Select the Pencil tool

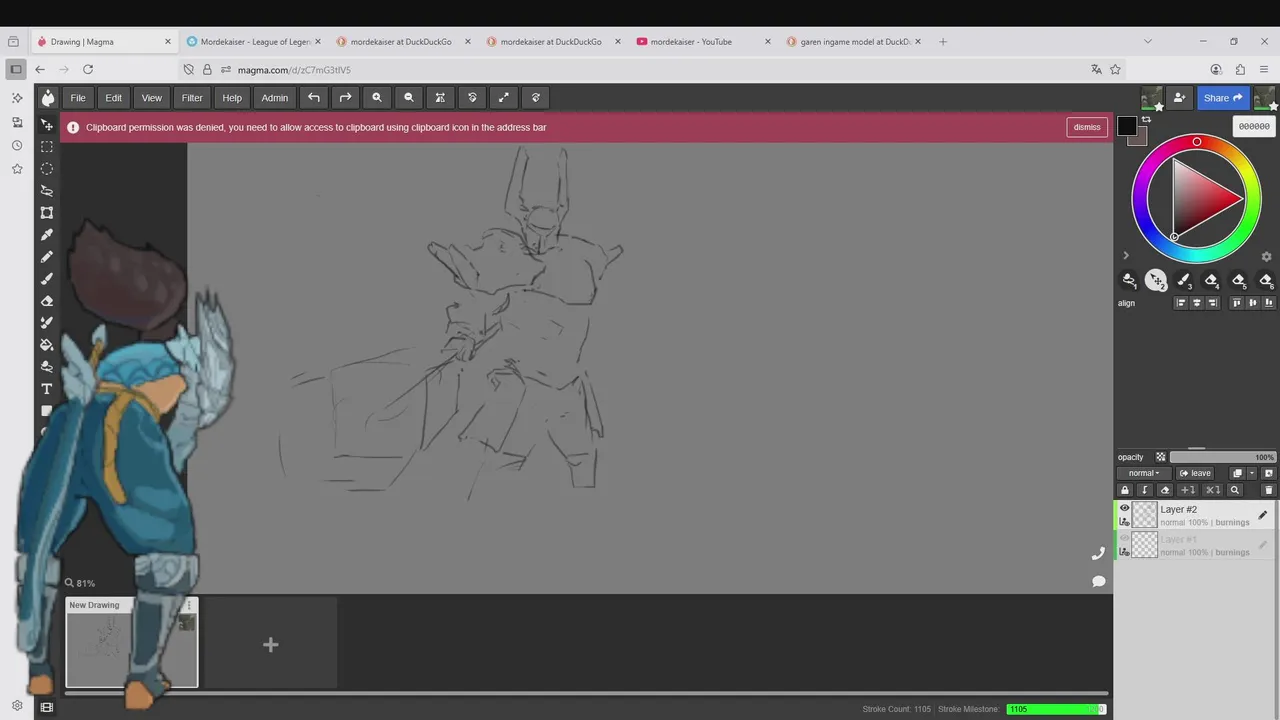pyautogui.click(x=46, y=256)
